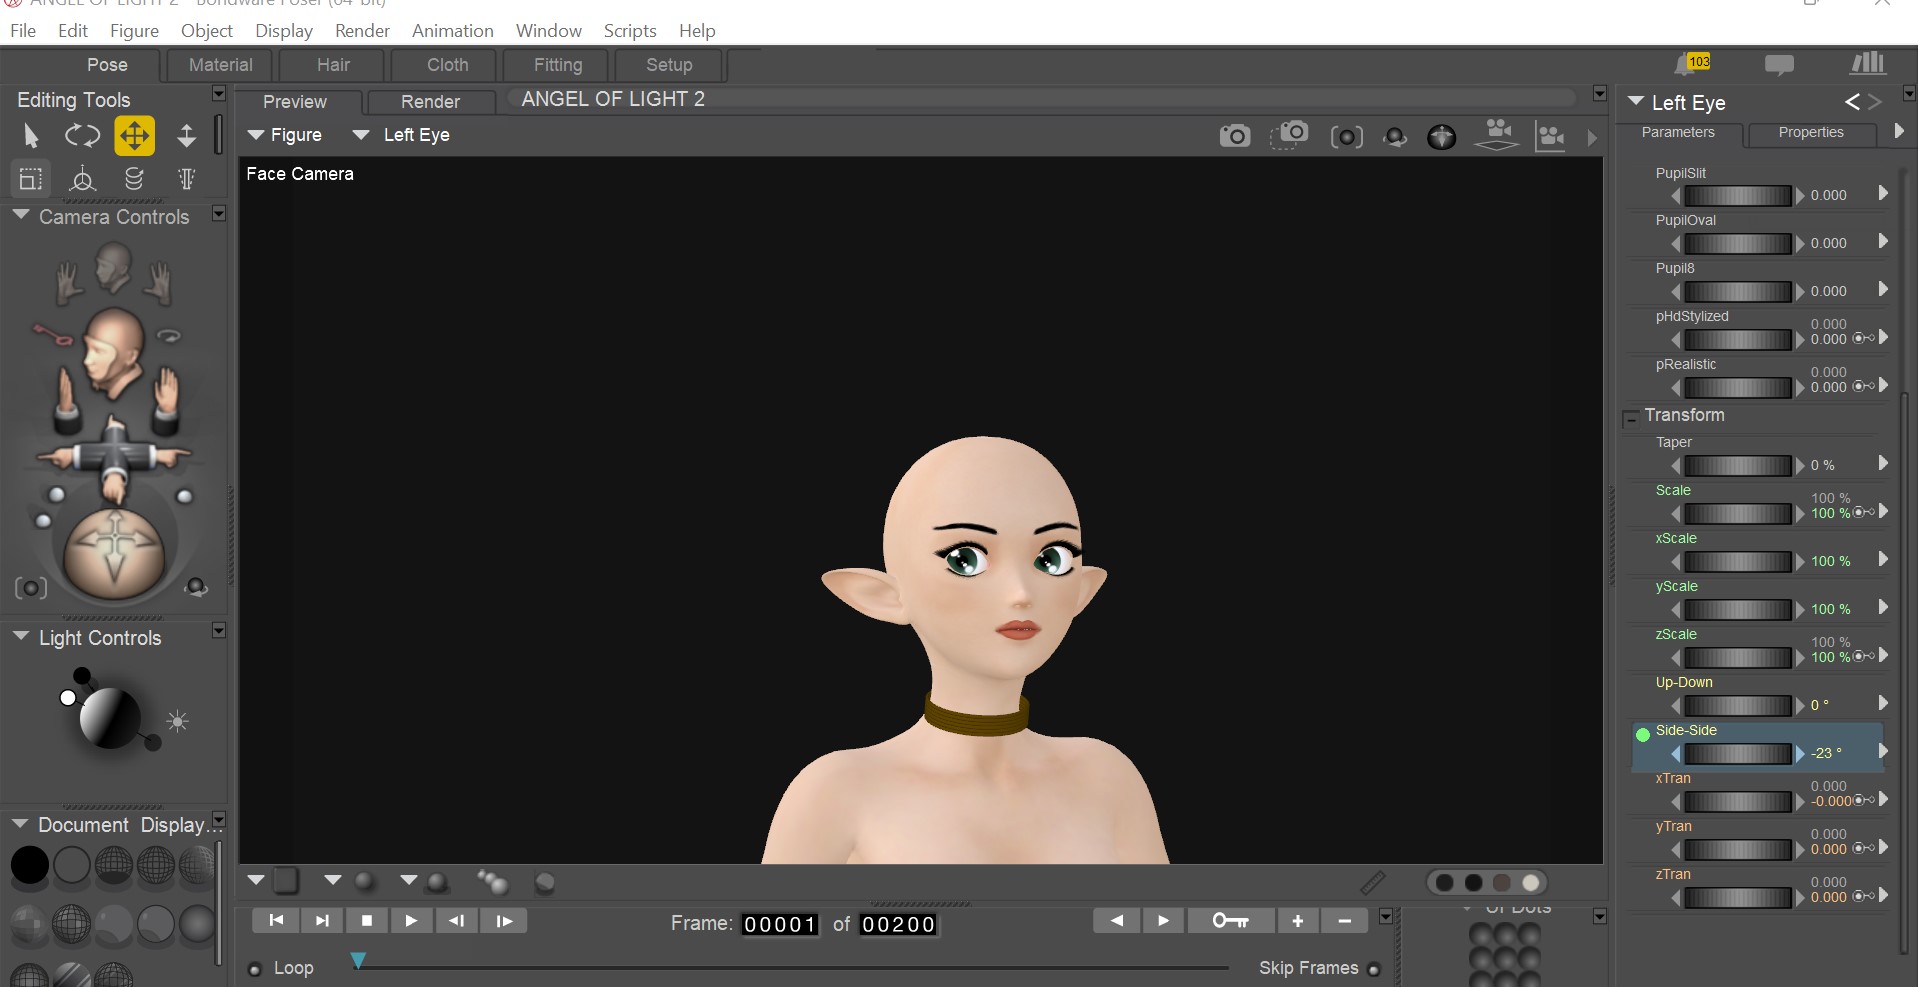
Task: Switch to the Hair room tab
Action: click(333, 65)
